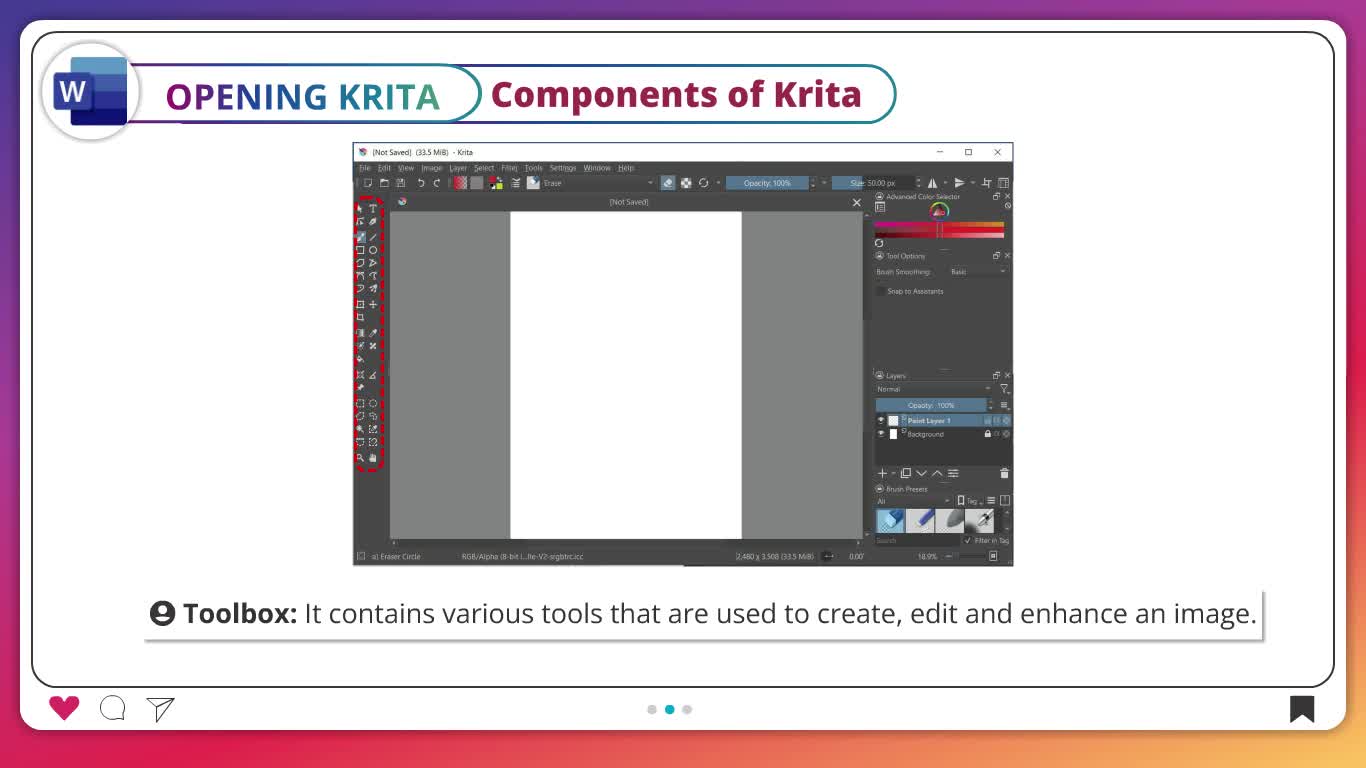Adjust the toolbar Opacity 100% slider
1366x768 pixels.
tap(767, 183)
